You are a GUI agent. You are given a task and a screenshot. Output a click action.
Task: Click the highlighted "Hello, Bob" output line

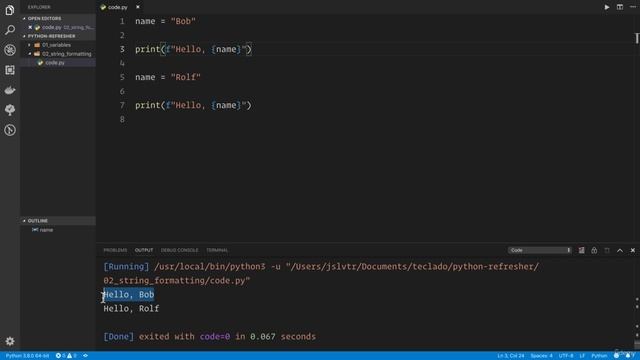pos(129,295)
